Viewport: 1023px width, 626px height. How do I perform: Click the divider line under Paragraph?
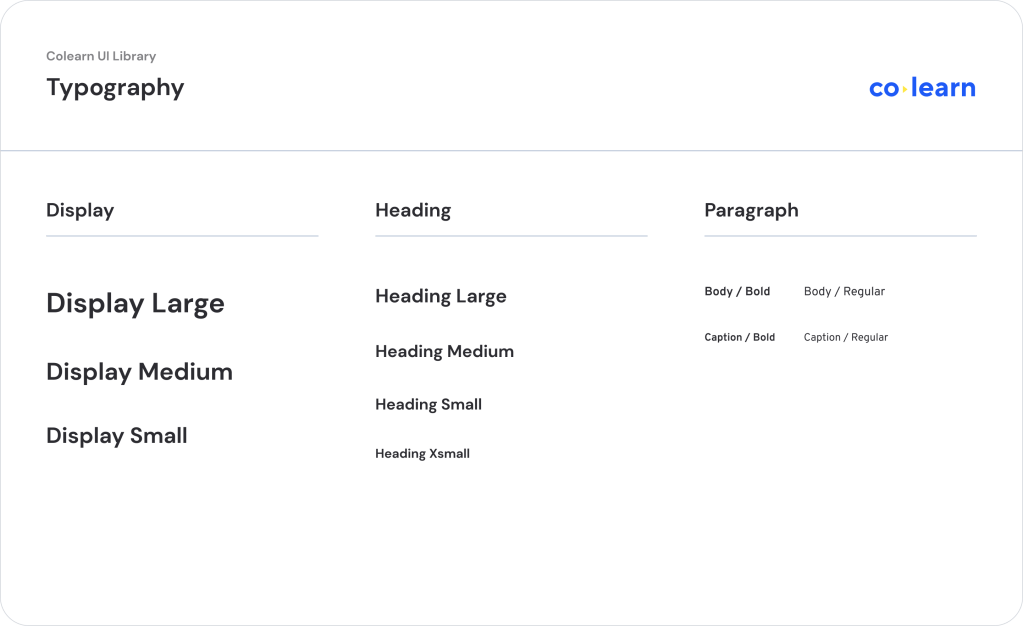click(840, 236)
